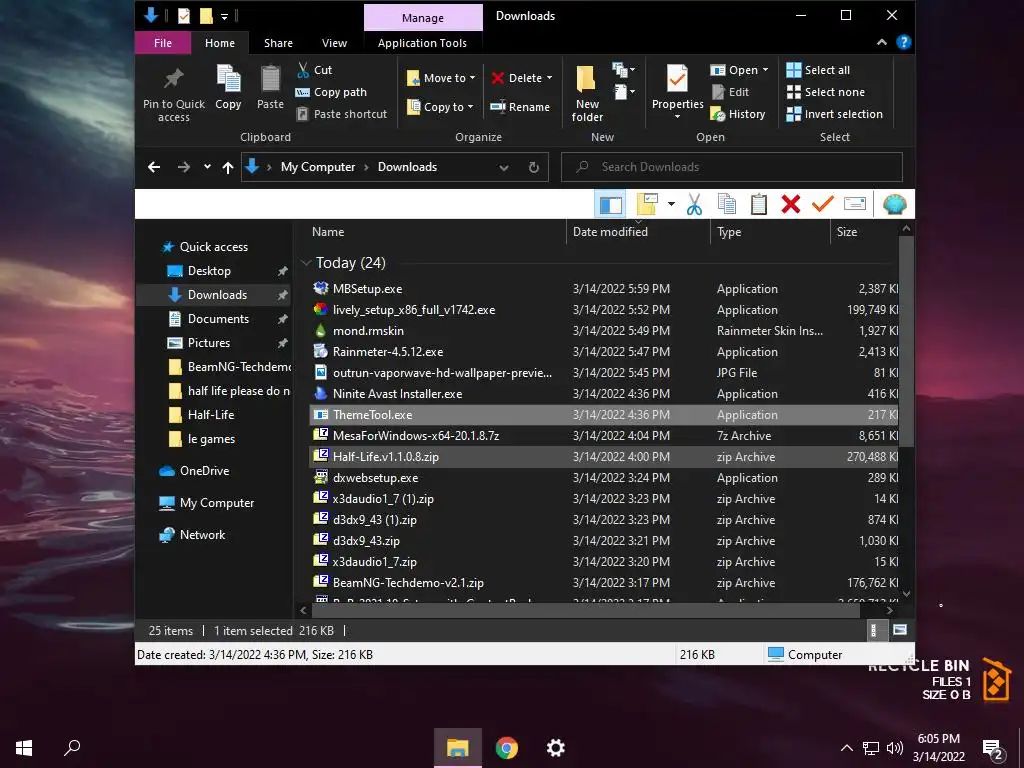Click the file list scroll down arrow
Image resolution: width=1024 pixels, height=768 pixels.
[x=906, y=594]
